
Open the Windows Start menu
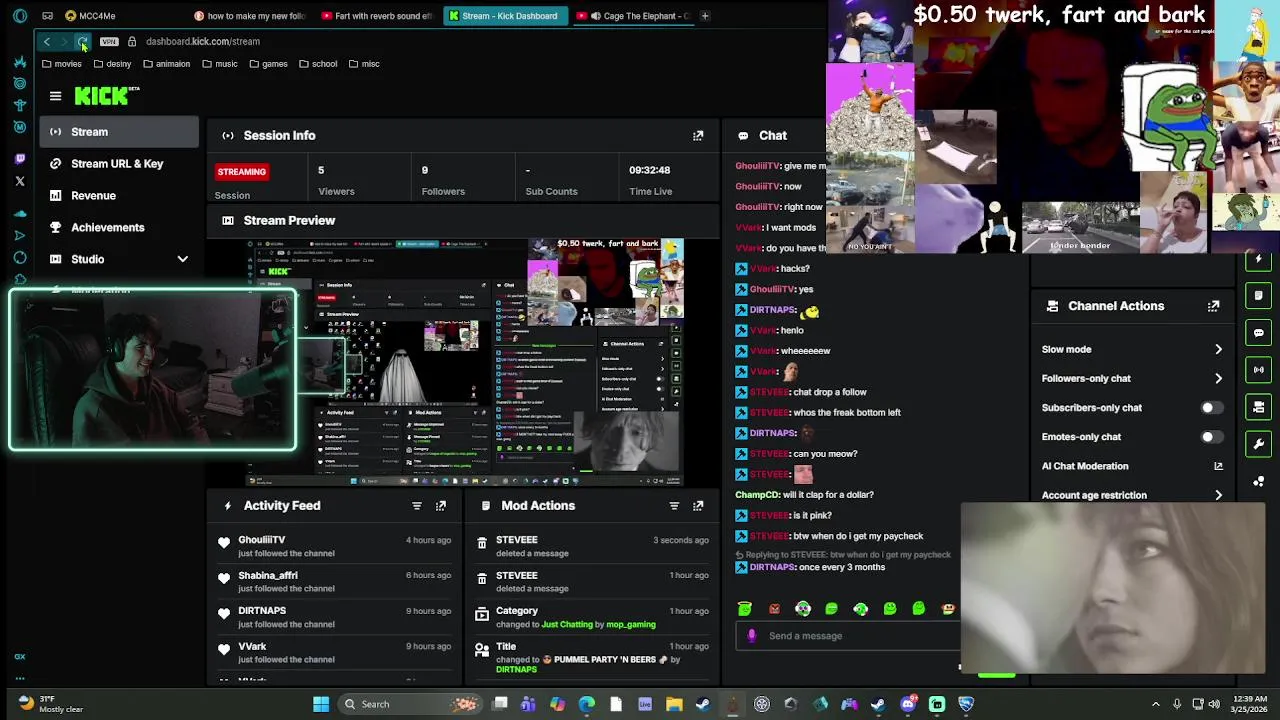pos(321,704)
